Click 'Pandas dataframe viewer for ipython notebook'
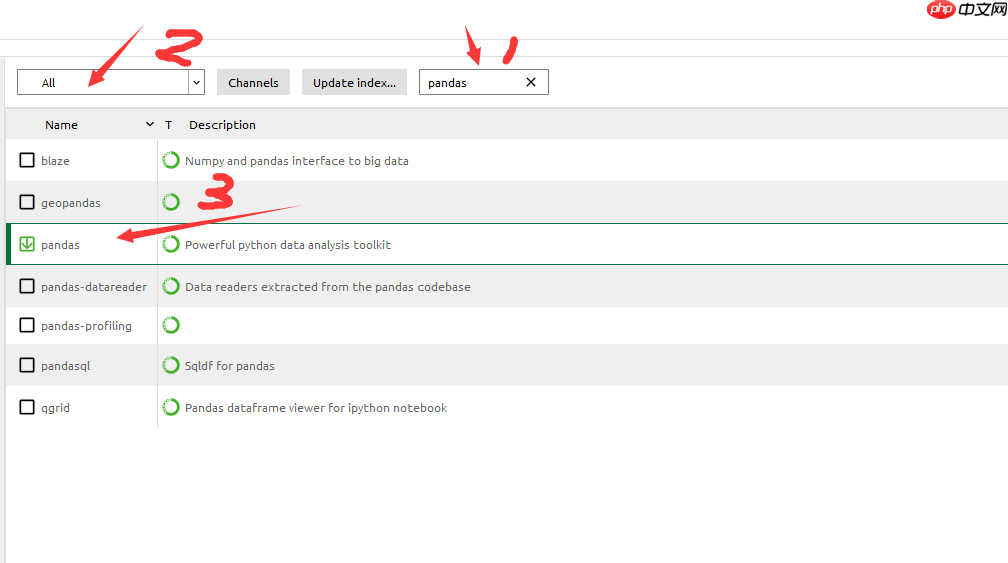The width and height of the screenshot is (1008, 563). 316,407
